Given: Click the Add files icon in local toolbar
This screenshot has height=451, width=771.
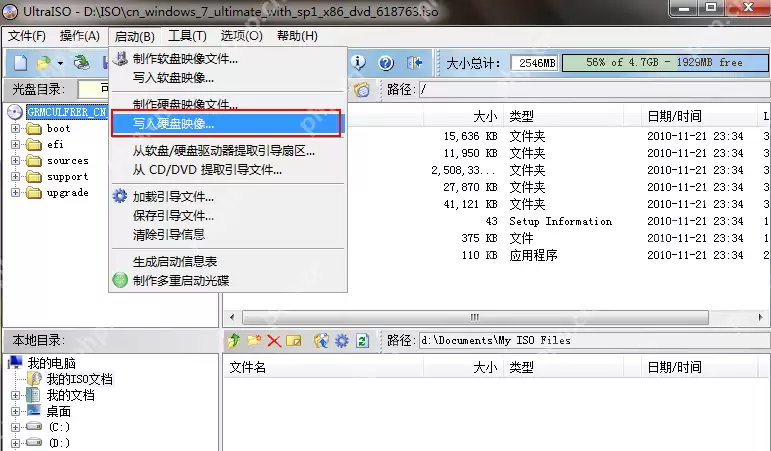Looking at the screenshot, I should [321, 340].
